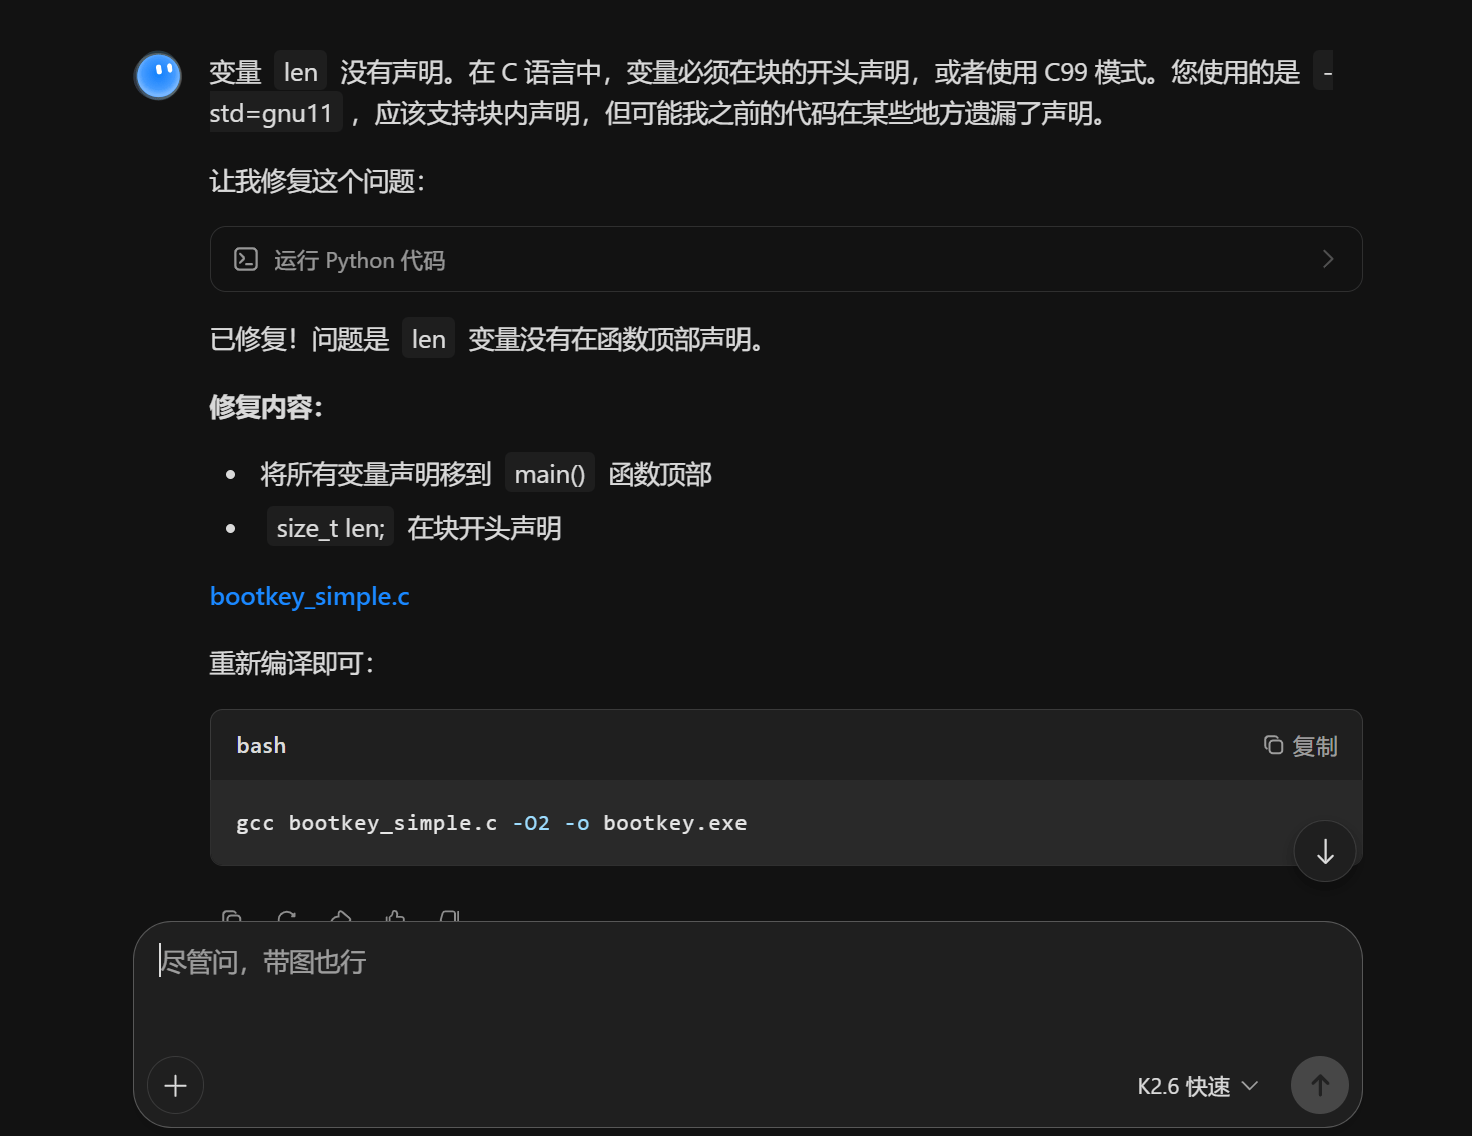Click the 'size_t len;' inline code chip
1472x1136 pixels.
331,528
